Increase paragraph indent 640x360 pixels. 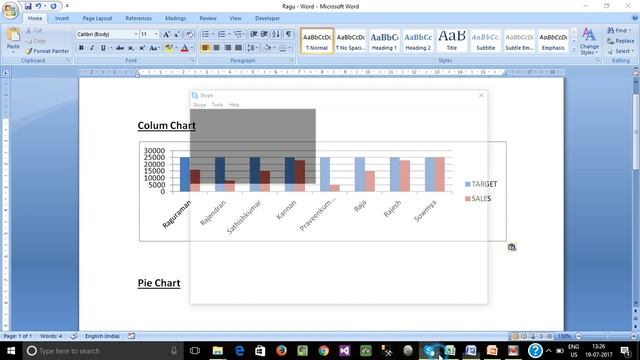(x=264, y=34)
